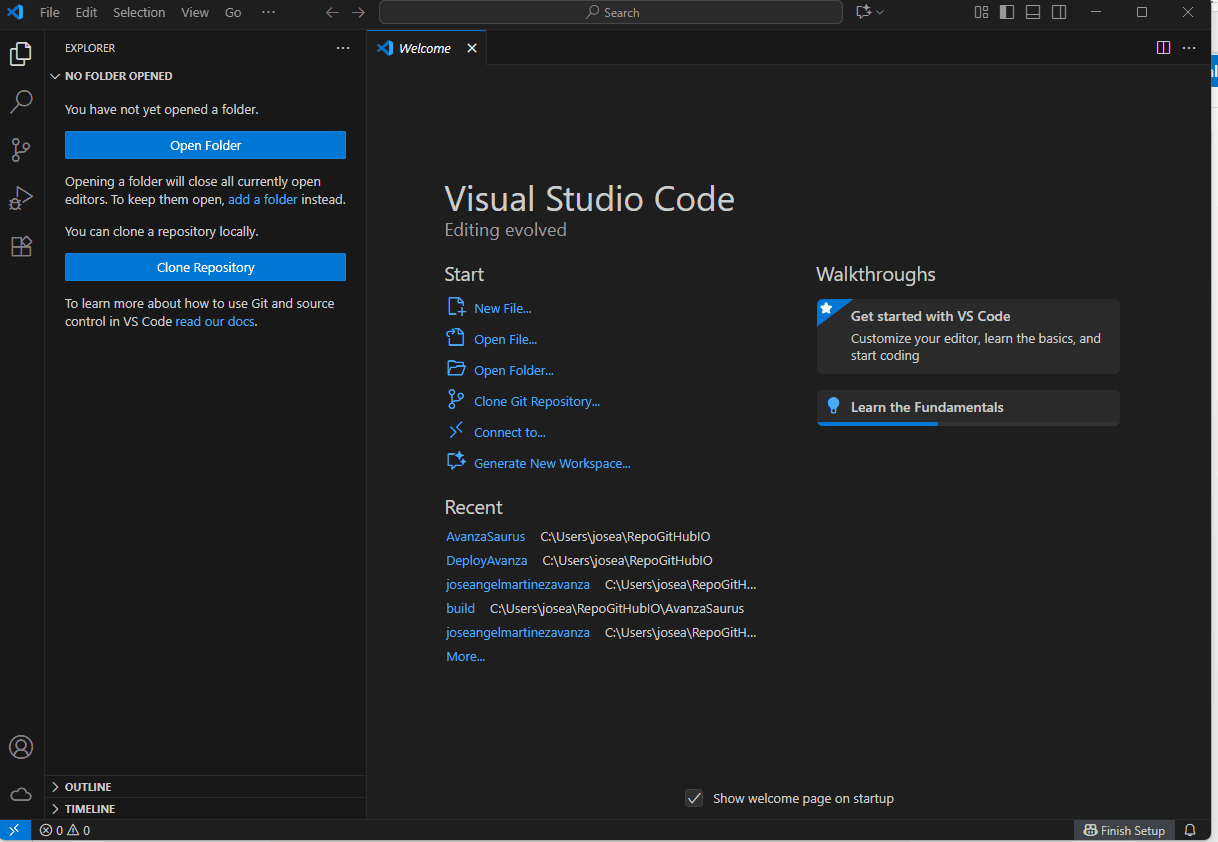Open the File menu

click(50, 12)
